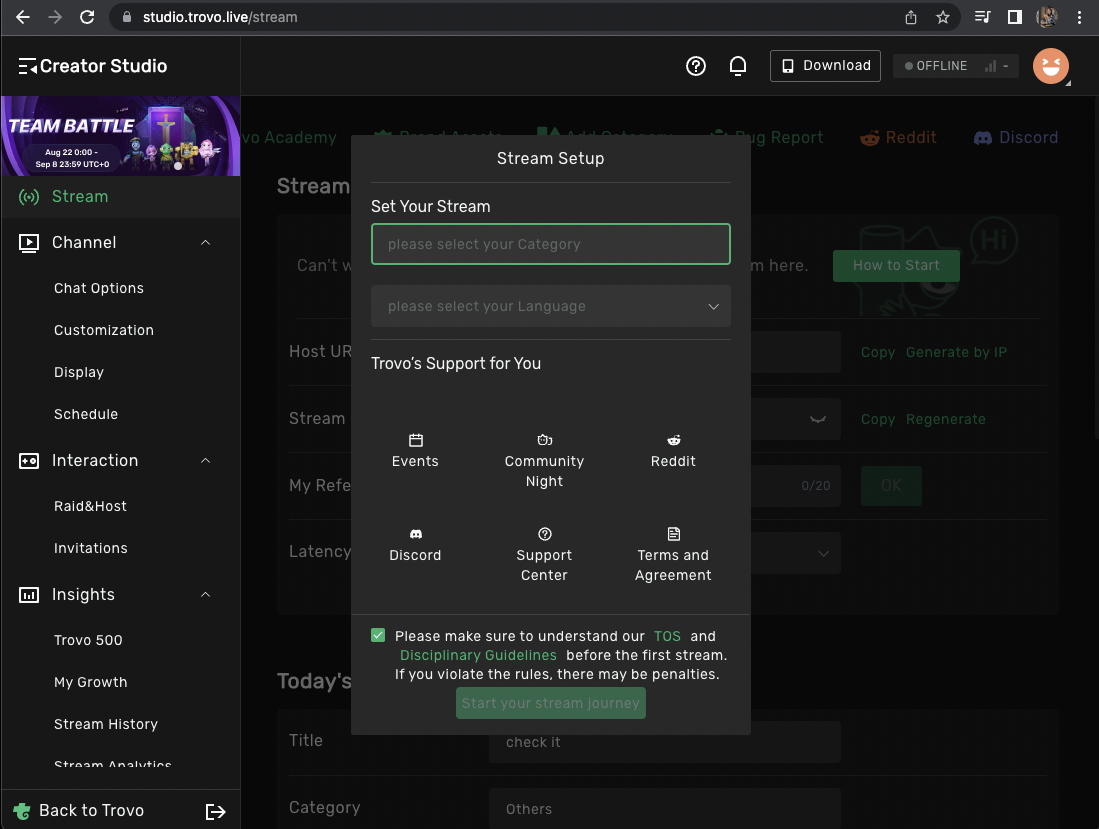The height and width of the screenshot is (829, 1099).
Task: Uncheck the TOS agreement checkbox
Action: [378, 635]
